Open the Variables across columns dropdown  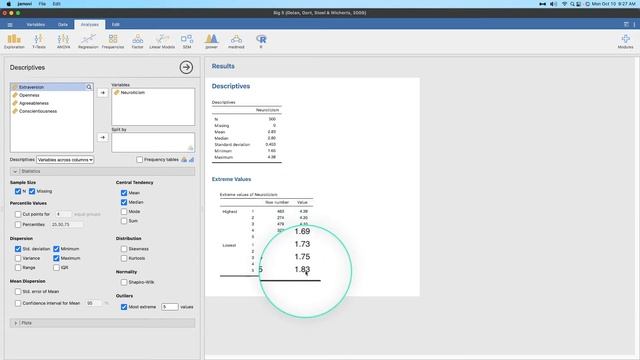pyautogui.click(x=65, y=160)
